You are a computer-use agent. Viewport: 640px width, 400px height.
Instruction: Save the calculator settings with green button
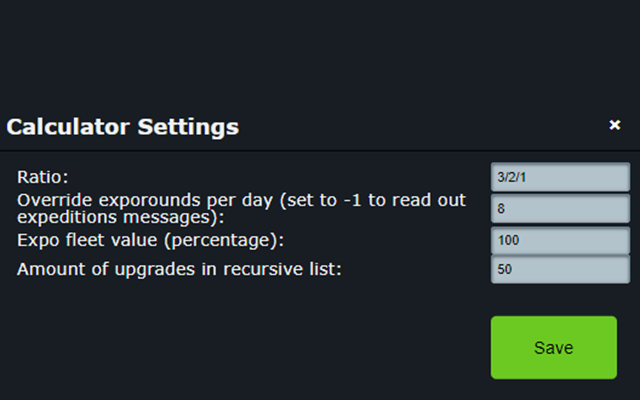(x=554, y=347)
